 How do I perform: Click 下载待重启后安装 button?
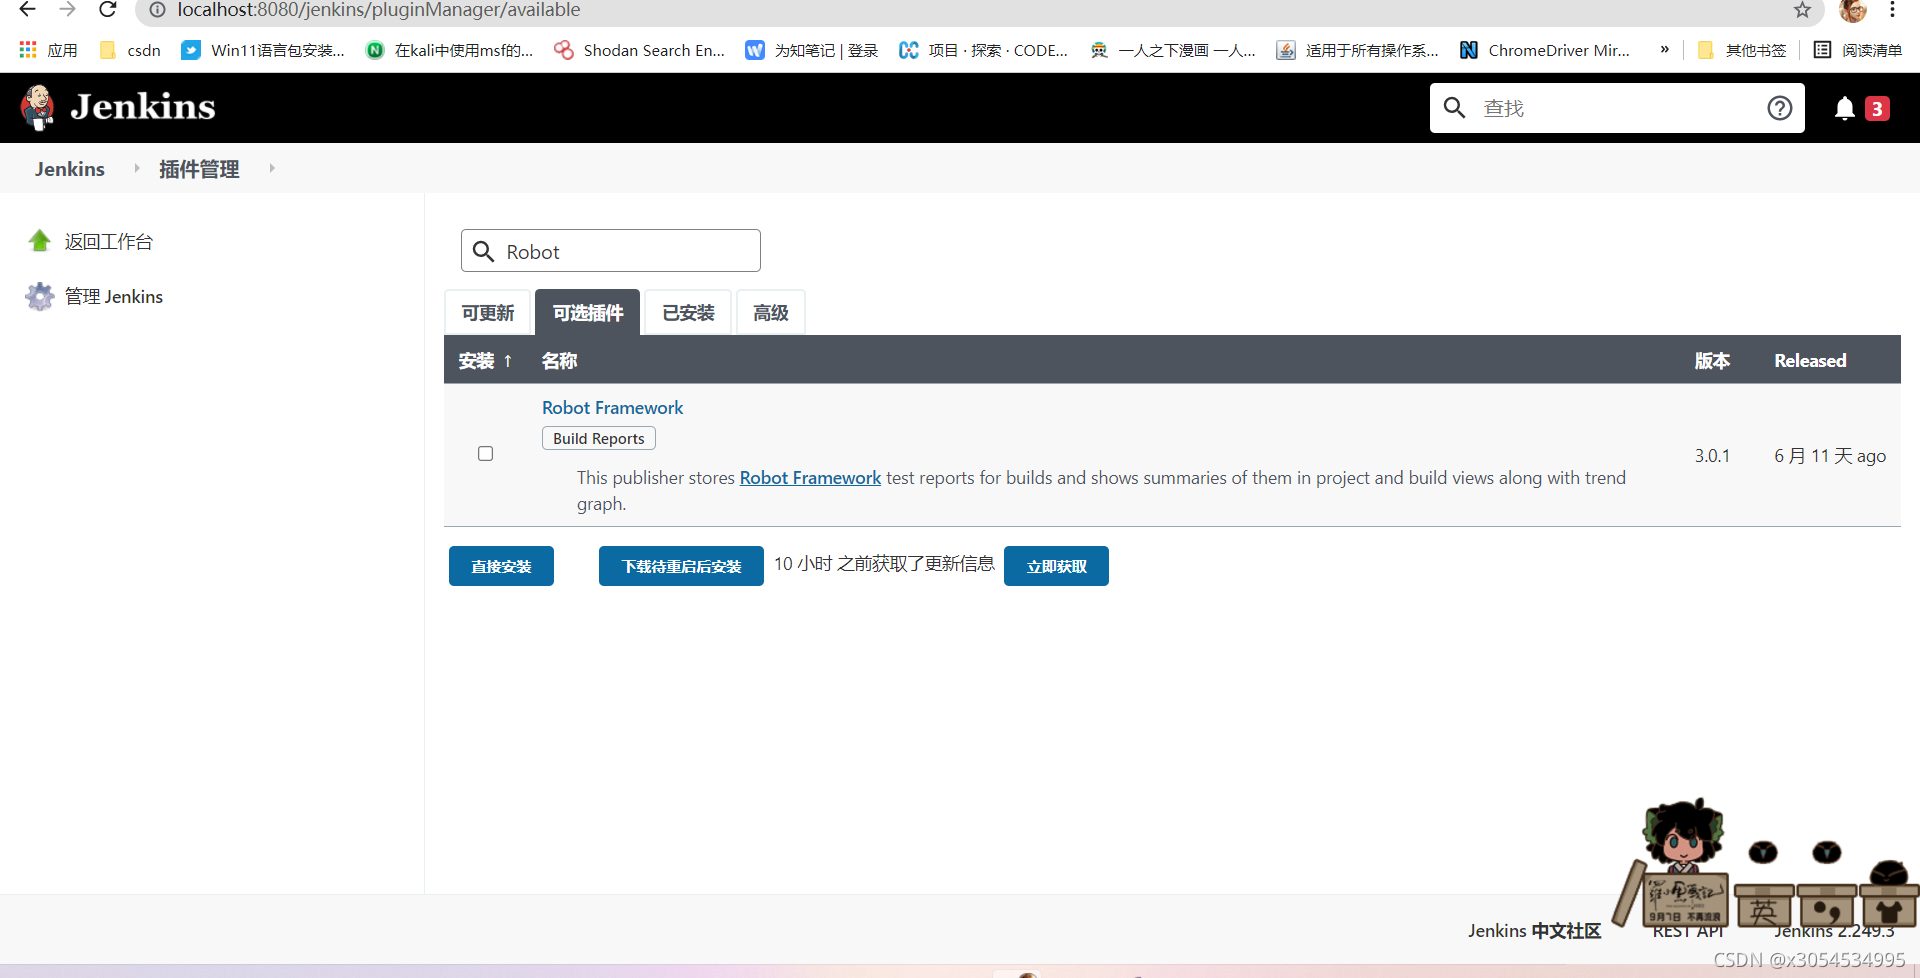(681, 566)
